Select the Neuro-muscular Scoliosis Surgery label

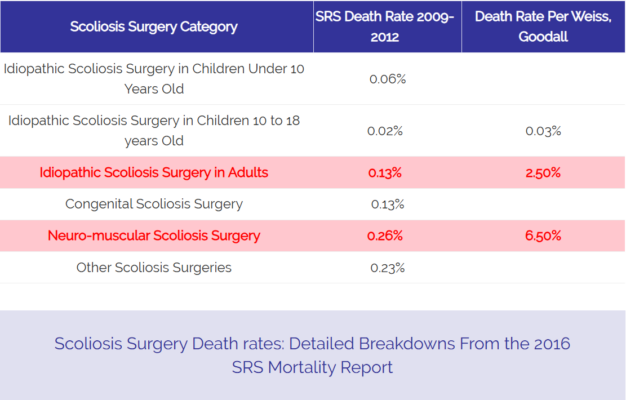point(154,236)
